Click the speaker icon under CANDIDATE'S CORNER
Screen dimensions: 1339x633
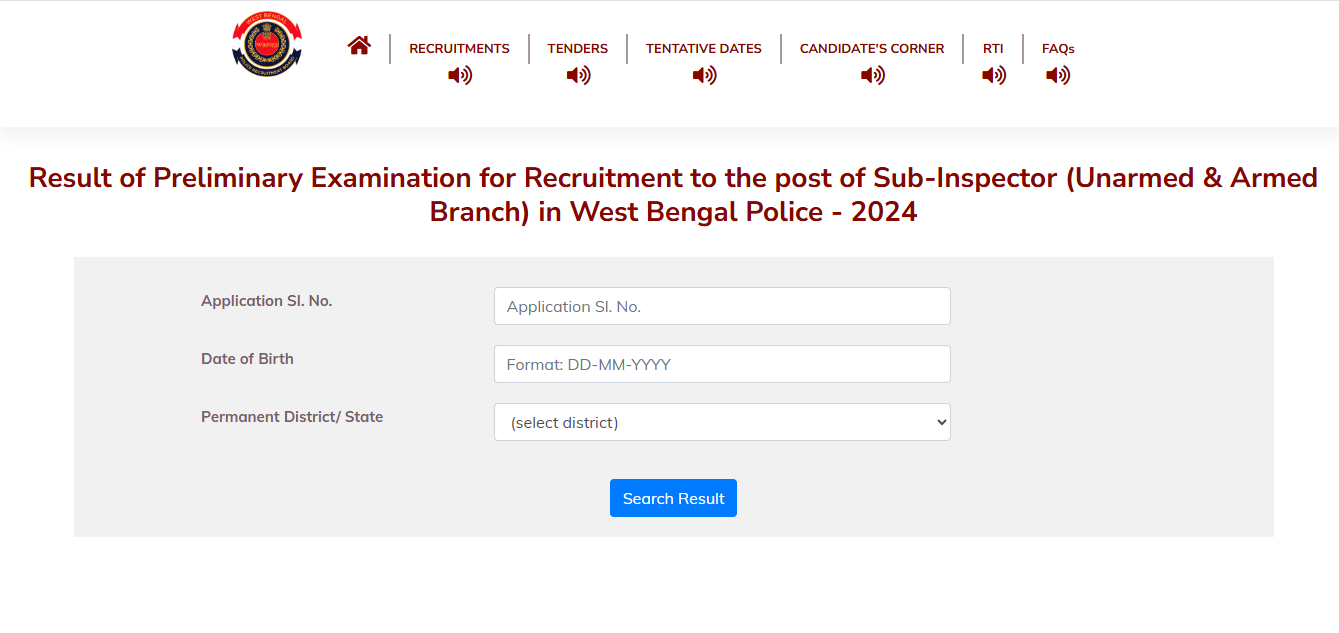coord(871,74)
